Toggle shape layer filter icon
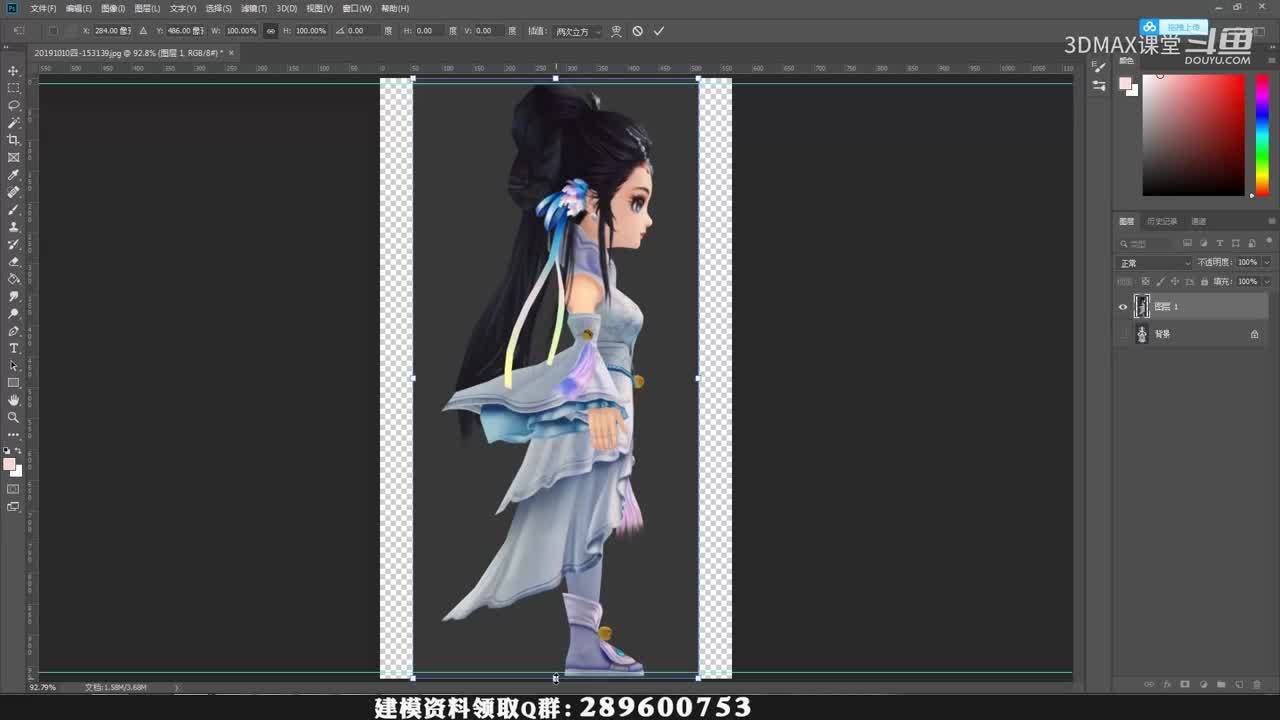 coord(1236,243)
